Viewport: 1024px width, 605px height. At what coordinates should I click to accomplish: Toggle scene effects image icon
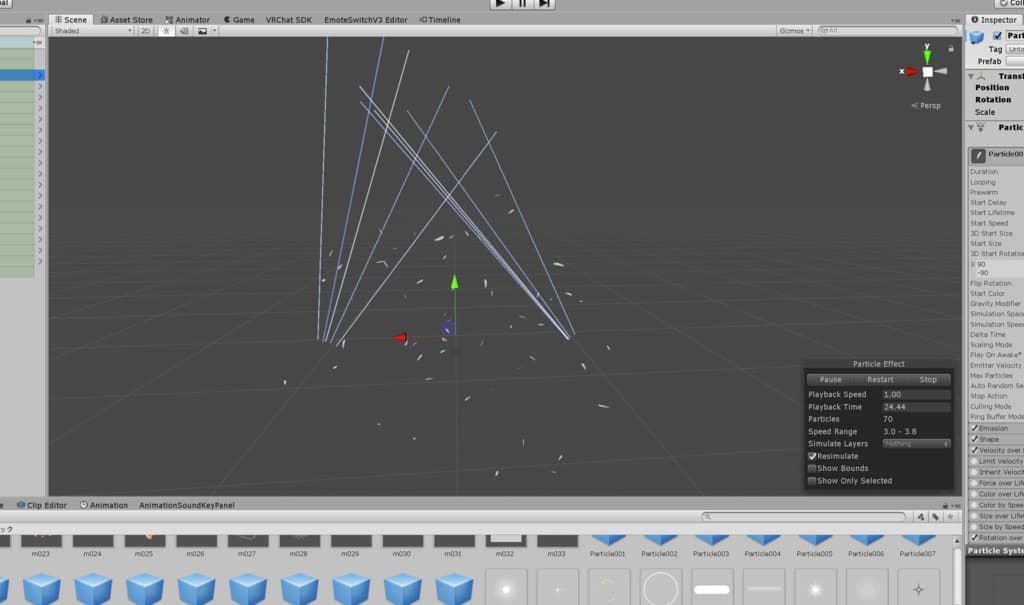[202, 31]
